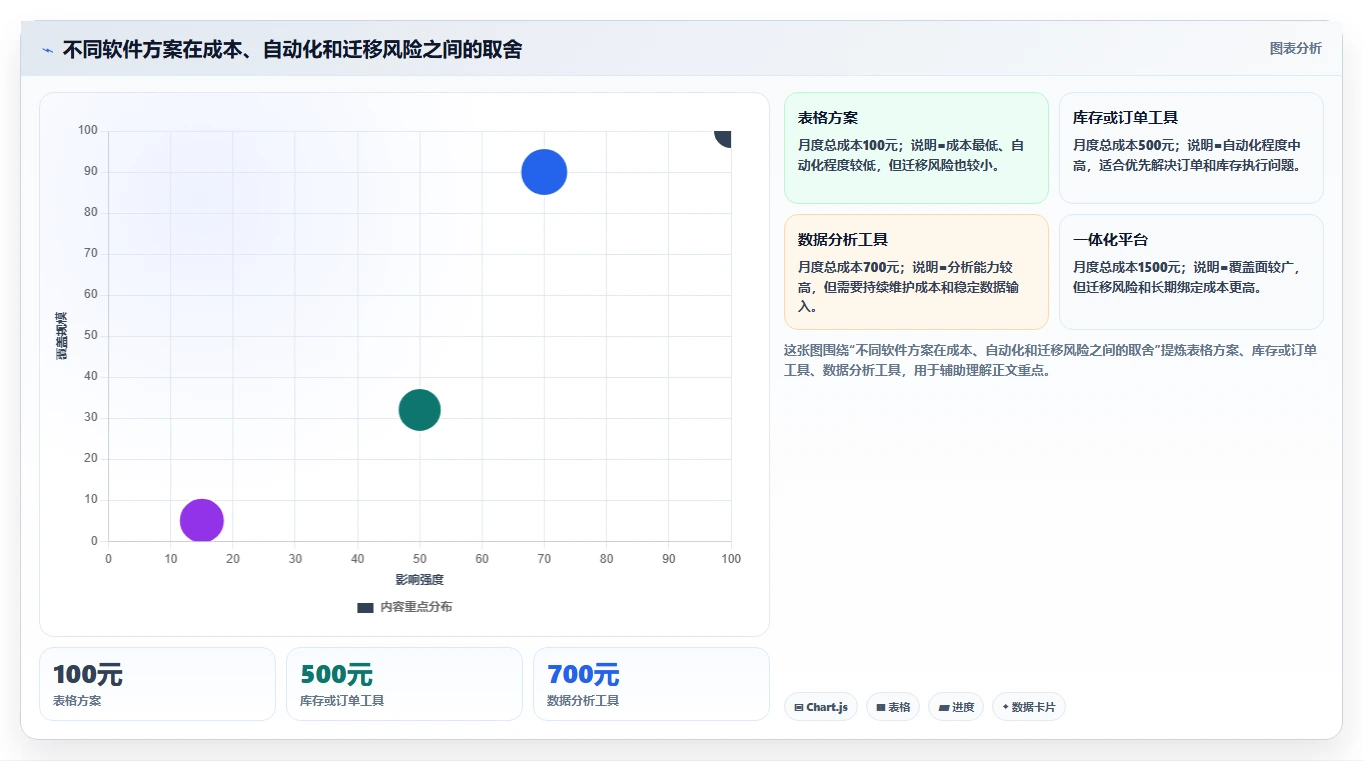The width and height of the screenshot is (1363, 761).
Task: Click the purple bubble on the chart
Action: click(x=201, y=520)
